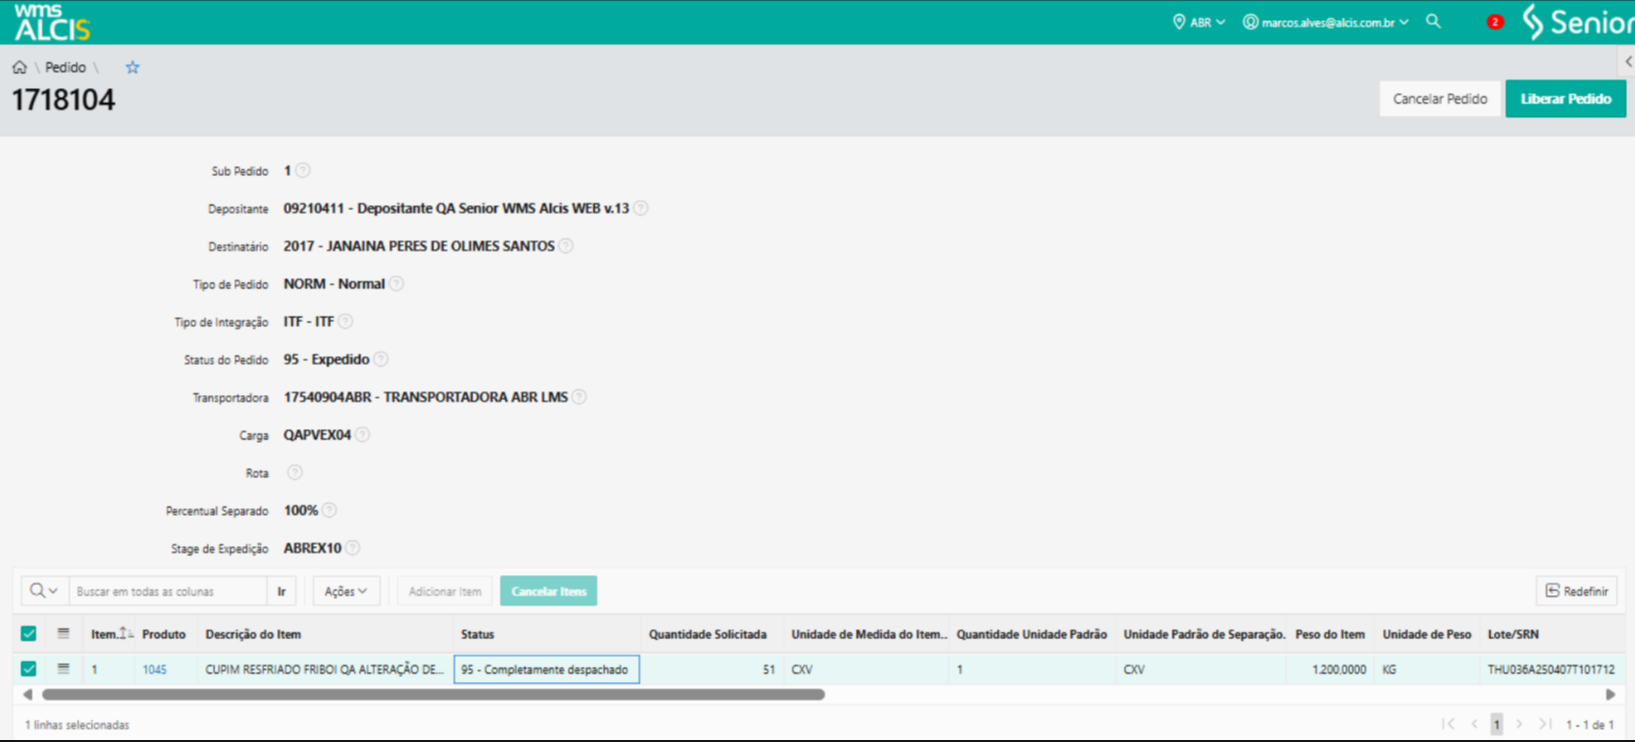Mark this page as favorite with star
1635x742 pixels.
click(x=132, y=67)
